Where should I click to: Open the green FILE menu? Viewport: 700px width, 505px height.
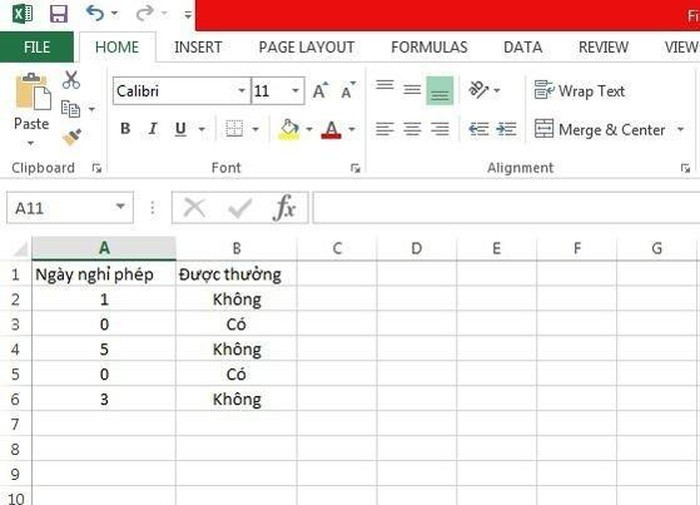[37, 47]
